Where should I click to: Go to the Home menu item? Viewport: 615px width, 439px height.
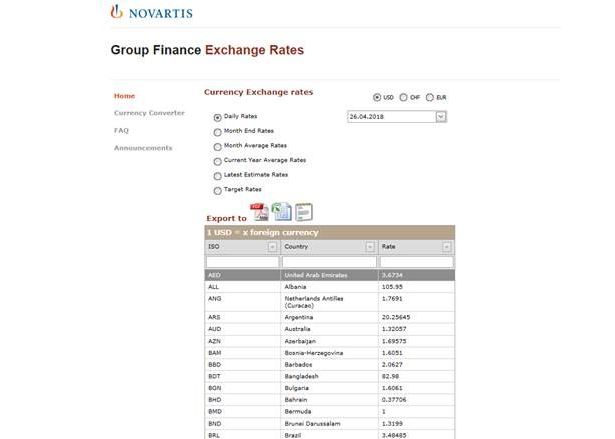(124, 96)
